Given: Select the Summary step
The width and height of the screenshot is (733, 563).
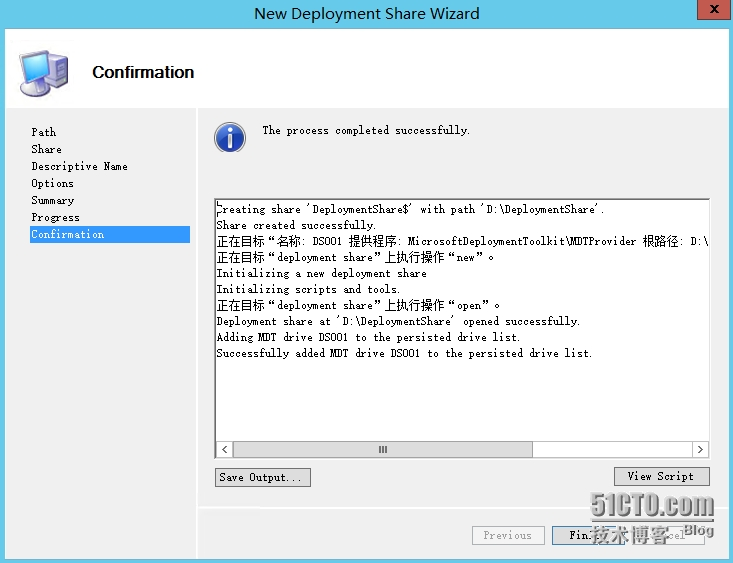Looking at the screenshot, I should tap(53, 200).
